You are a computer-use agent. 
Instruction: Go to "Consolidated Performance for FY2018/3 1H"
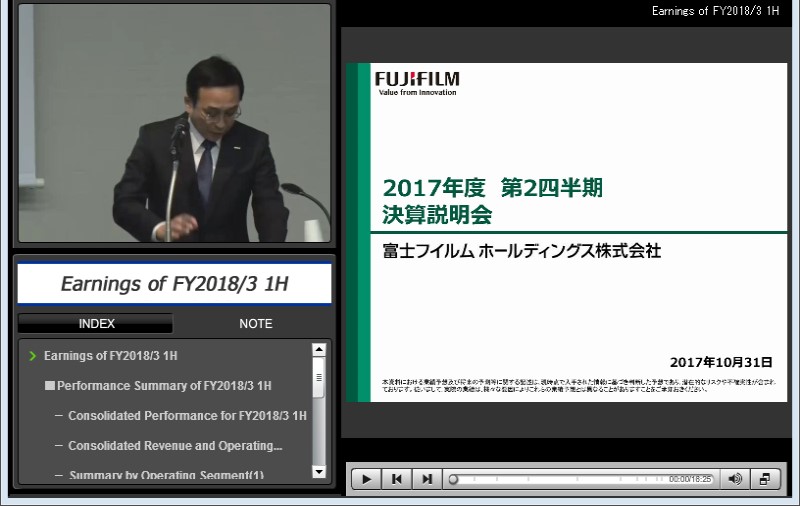click(x=187, y=416)
